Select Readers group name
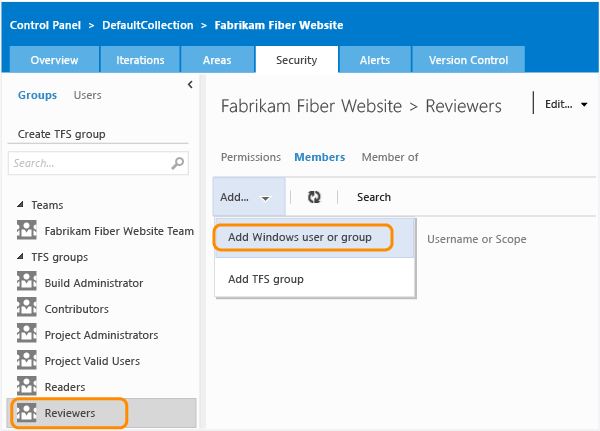 pos(65,387)
